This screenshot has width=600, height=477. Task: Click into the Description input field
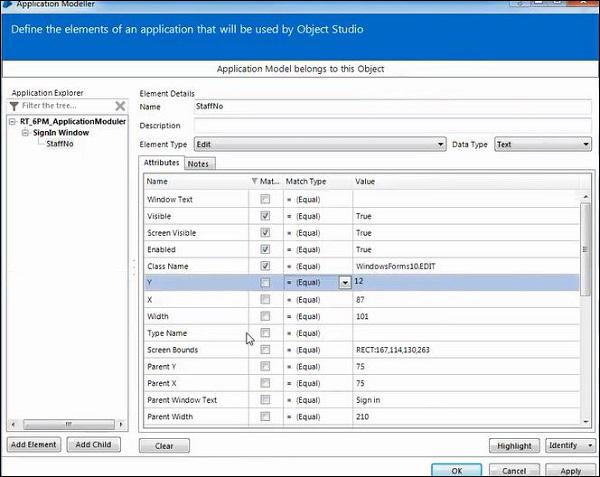click(392, 125)
